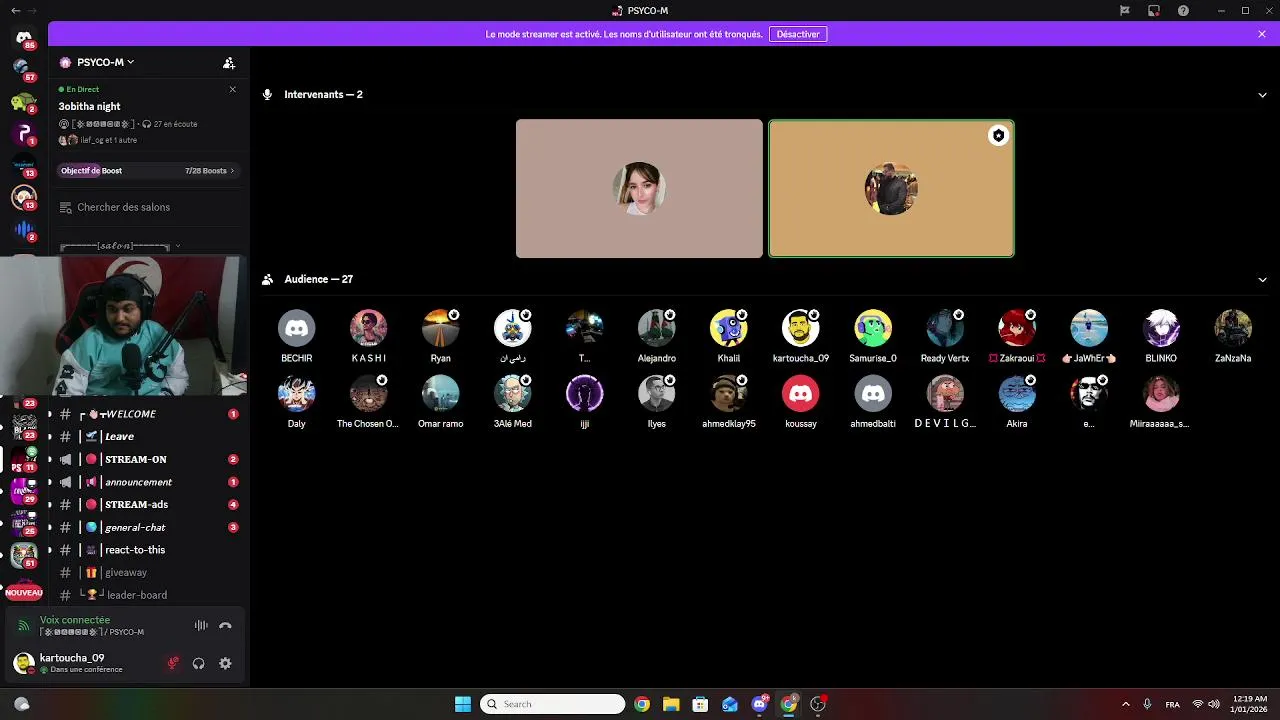This screenshot has width=1280, height=720.
Task: Open ahmedklay95 audience avatar
Action: pyautogui.click(x=728, y=394)
